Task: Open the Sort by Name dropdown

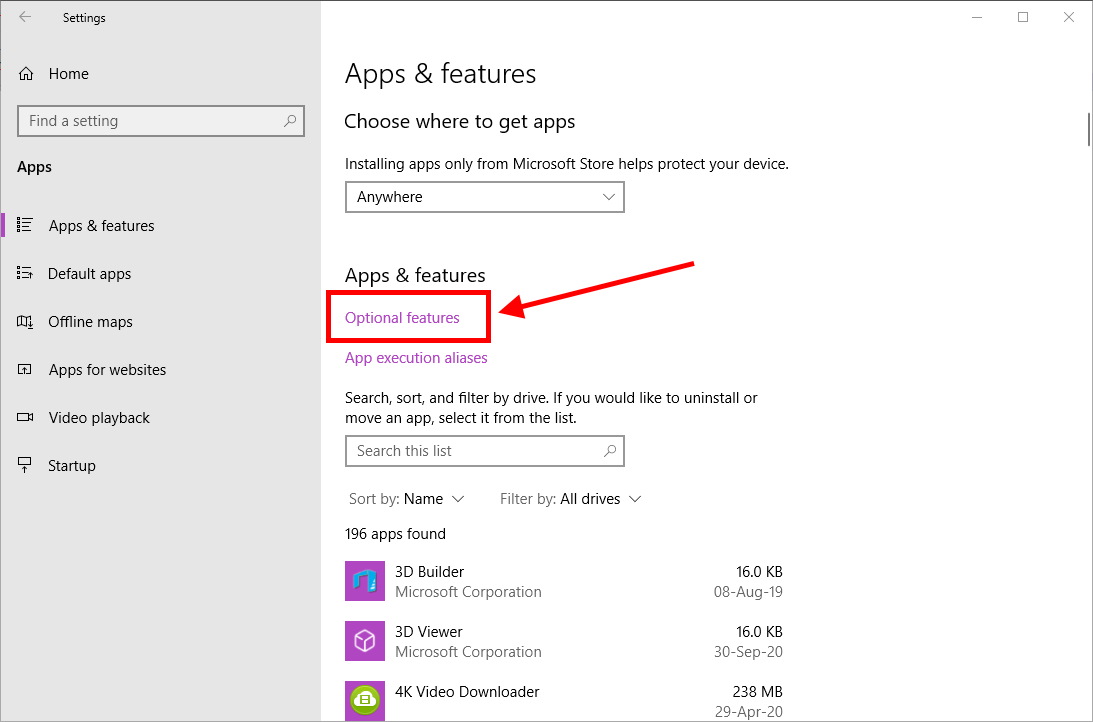Action: pos(406,499)
